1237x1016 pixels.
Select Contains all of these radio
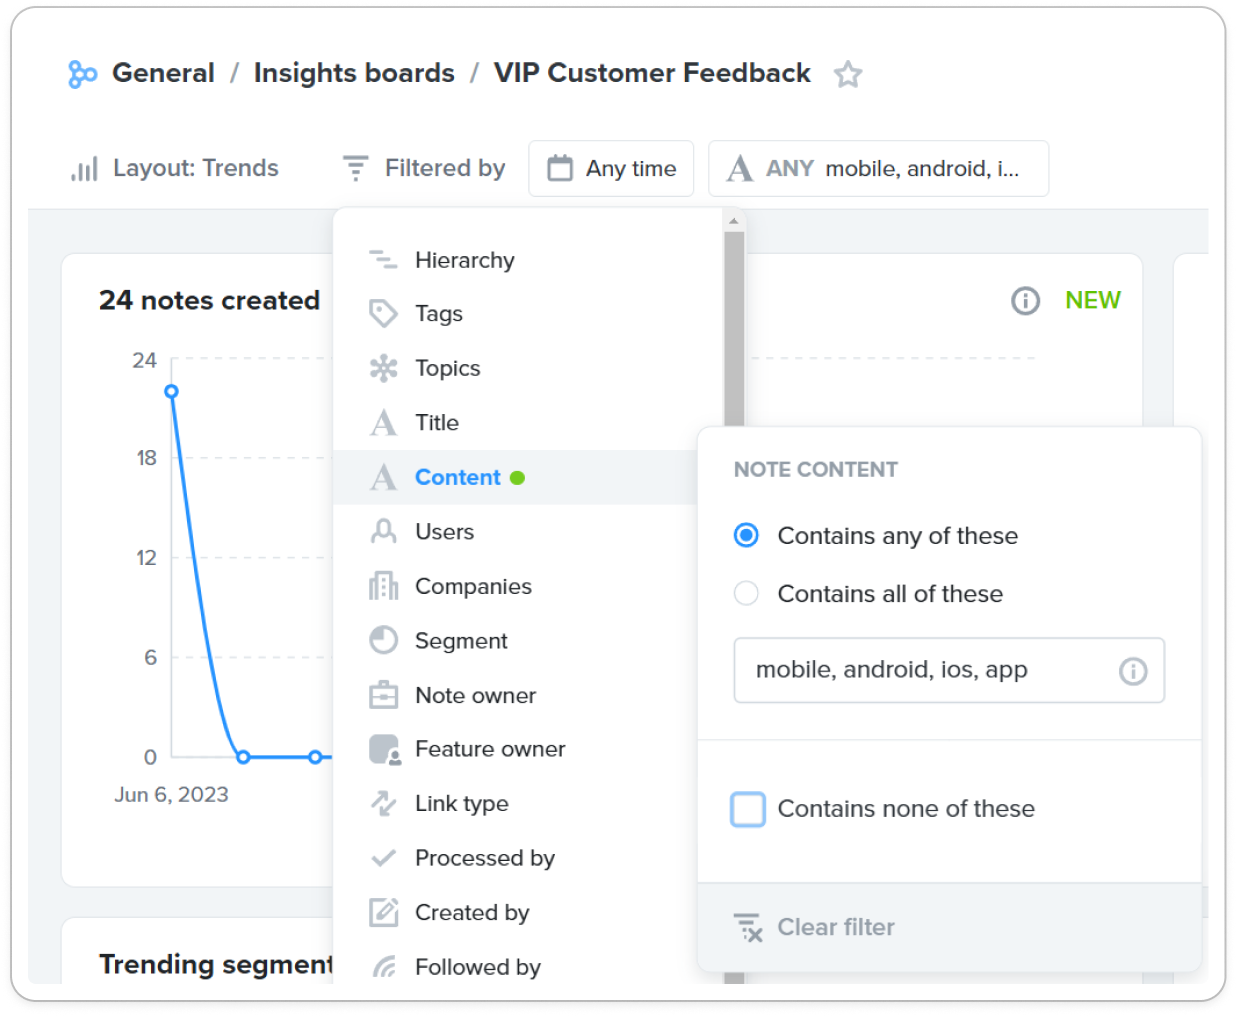pos(746,593)
